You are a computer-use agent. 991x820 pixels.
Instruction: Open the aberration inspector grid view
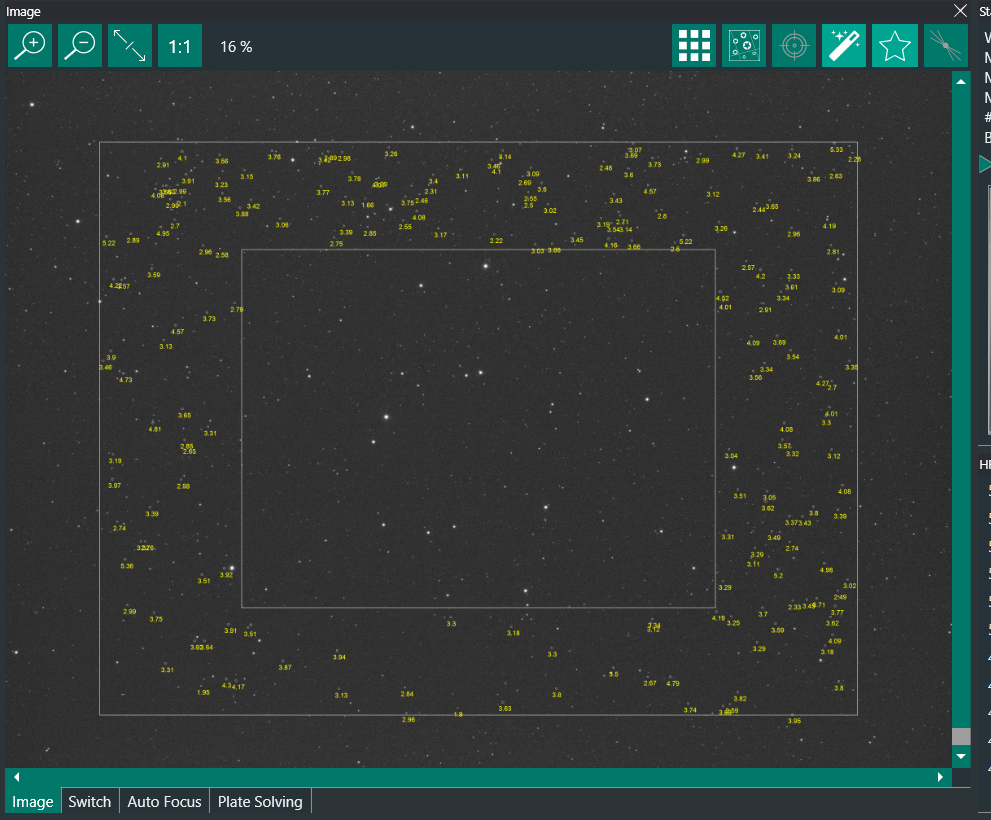point(694,46)
